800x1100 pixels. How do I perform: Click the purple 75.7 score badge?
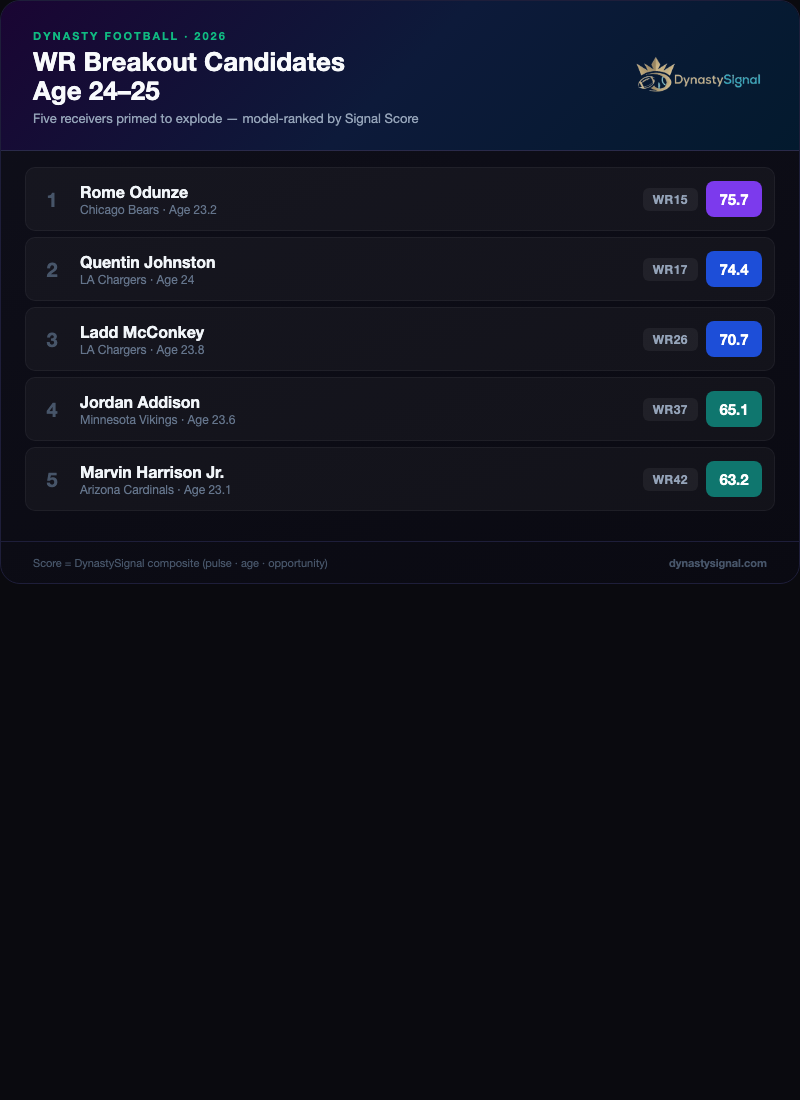(x=733, y=199)
